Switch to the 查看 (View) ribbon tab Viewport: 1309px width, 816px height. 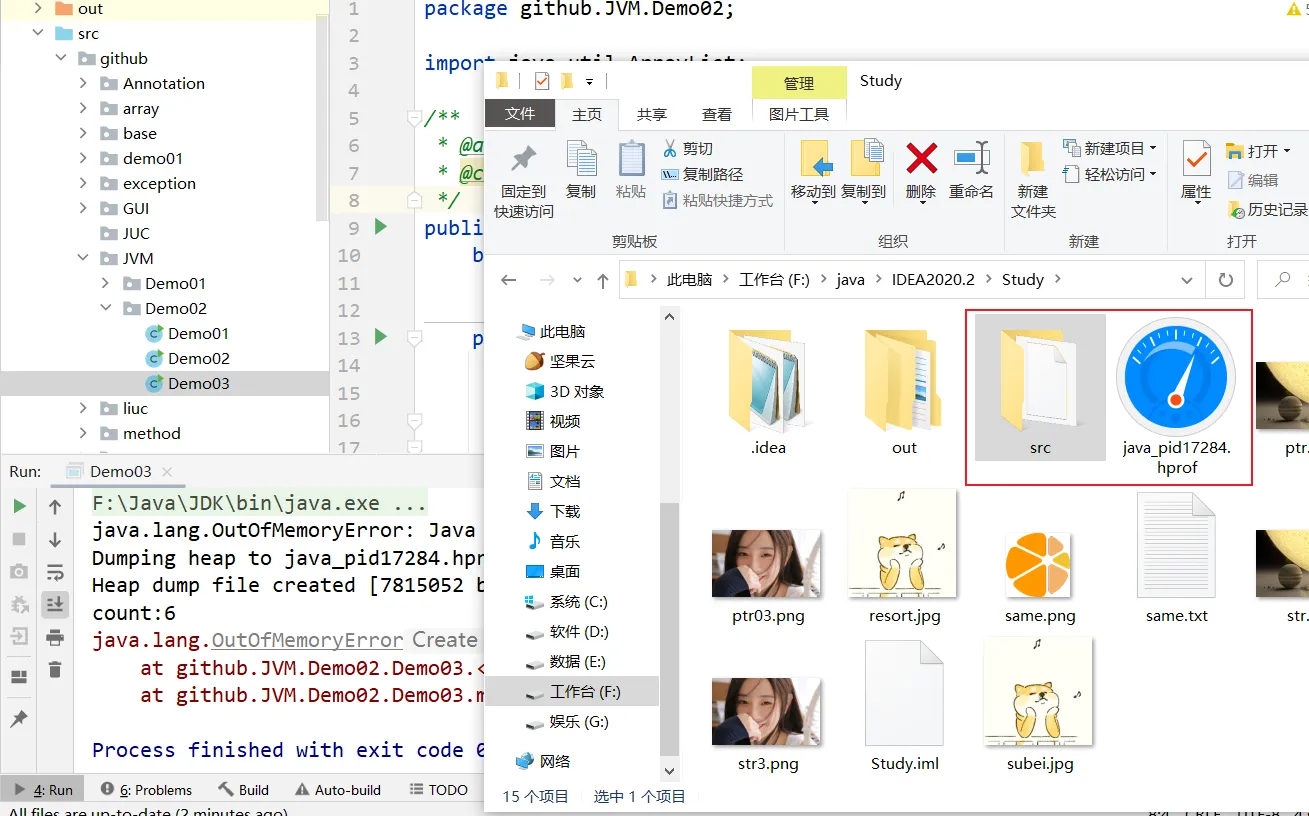(x=716, y=115)
